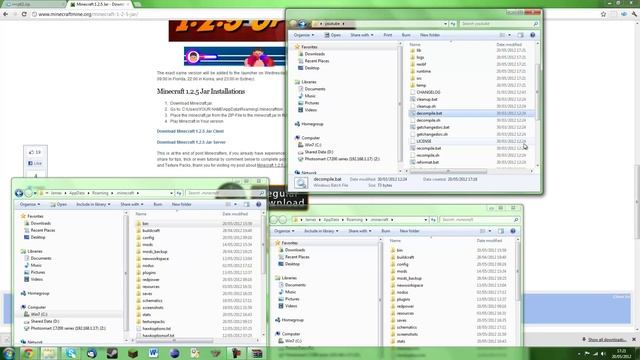The height and width of the screenshot is (360, 640).
Task: Click Roaming breadcrumb in right .minecraft window
Action: click(354, 220)
